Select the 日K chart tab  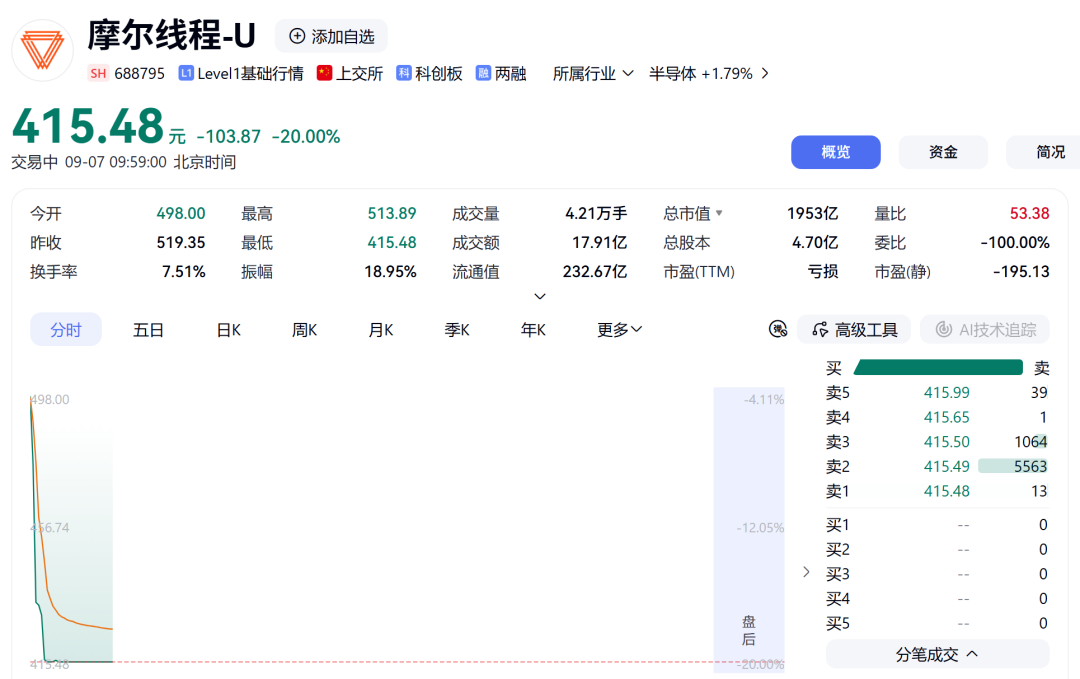point(229,330)
